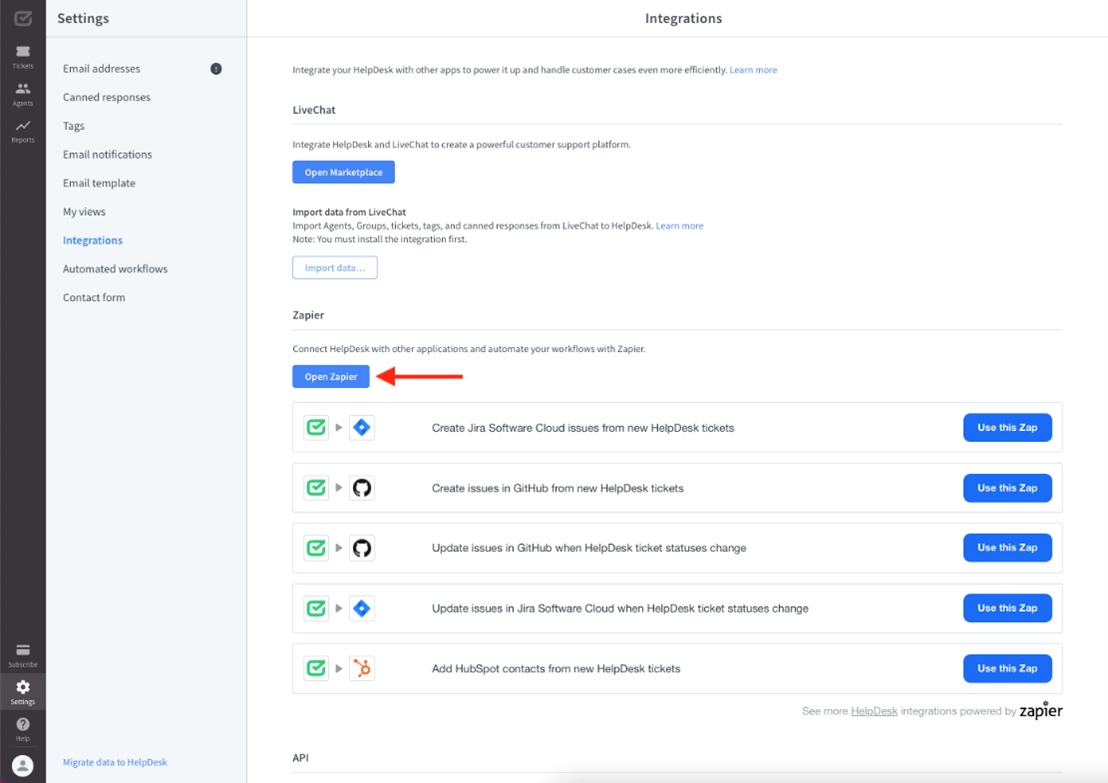
Task: Click 'Create issues in GitHub from new HelpDesk tickets'
Action: coord(558,488)
